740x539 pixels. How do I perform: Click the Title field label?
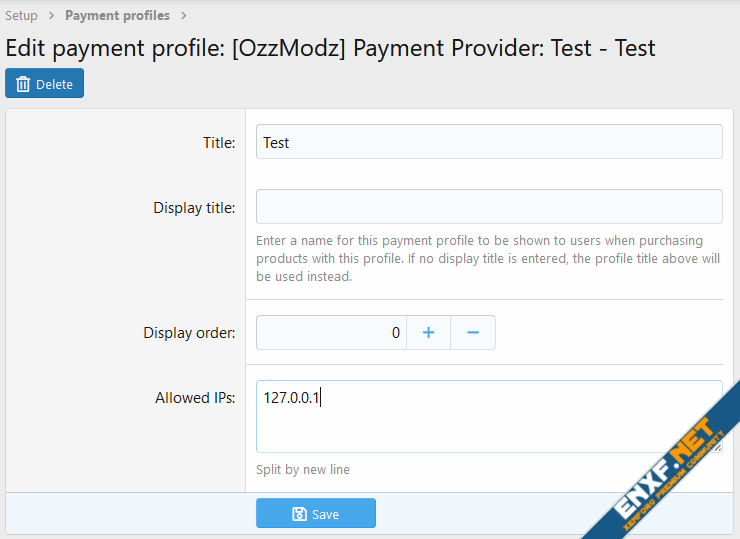pos(219,143)
